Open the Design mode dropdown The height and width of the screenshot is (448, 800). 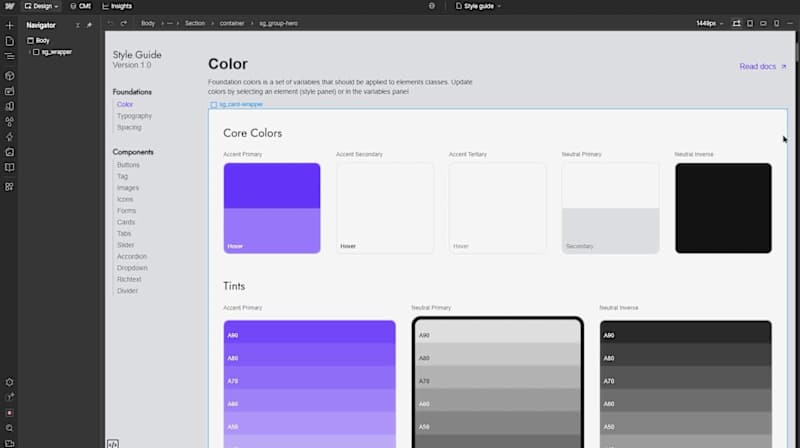[41, 6]
